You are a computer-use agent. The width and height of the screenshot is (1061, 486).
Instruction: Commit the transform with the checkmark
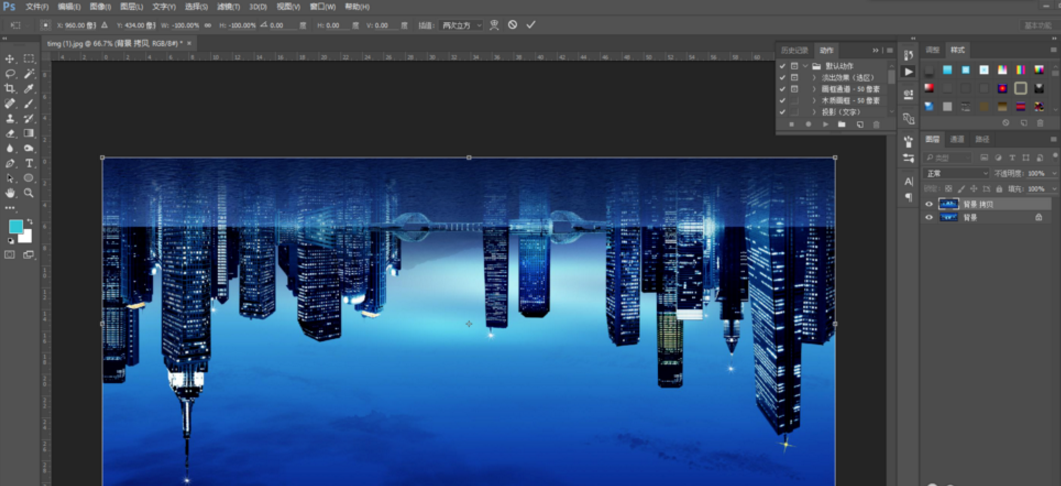531,25
